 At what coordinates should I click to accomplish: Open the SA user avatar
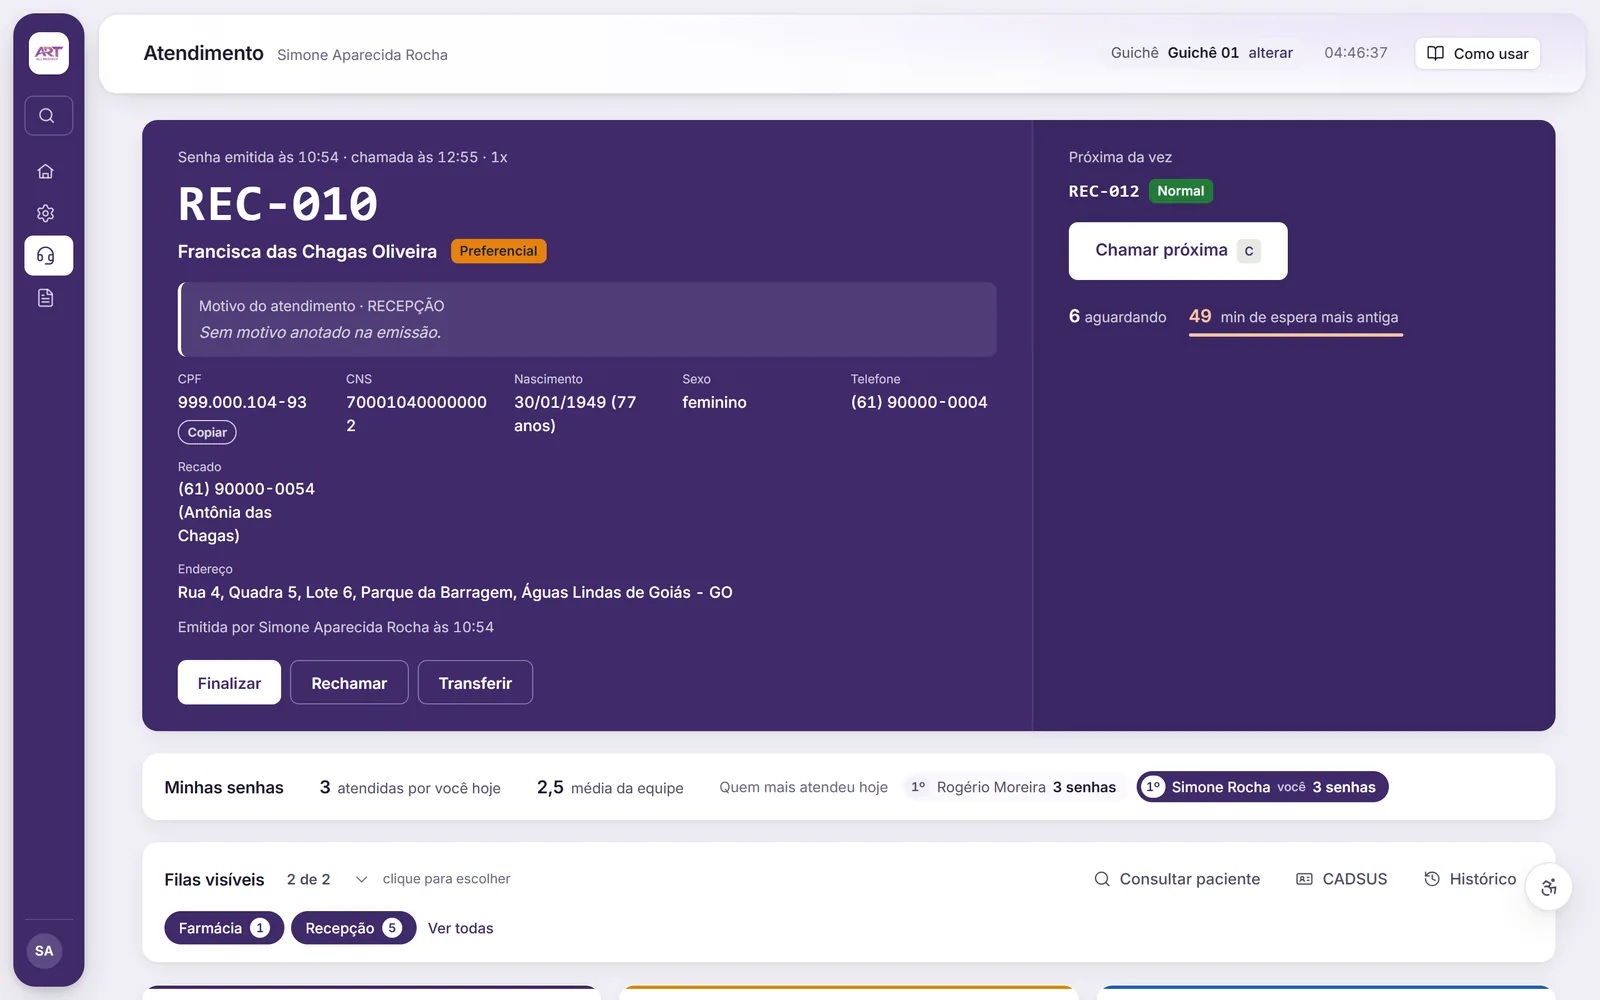tap(44, 951)
